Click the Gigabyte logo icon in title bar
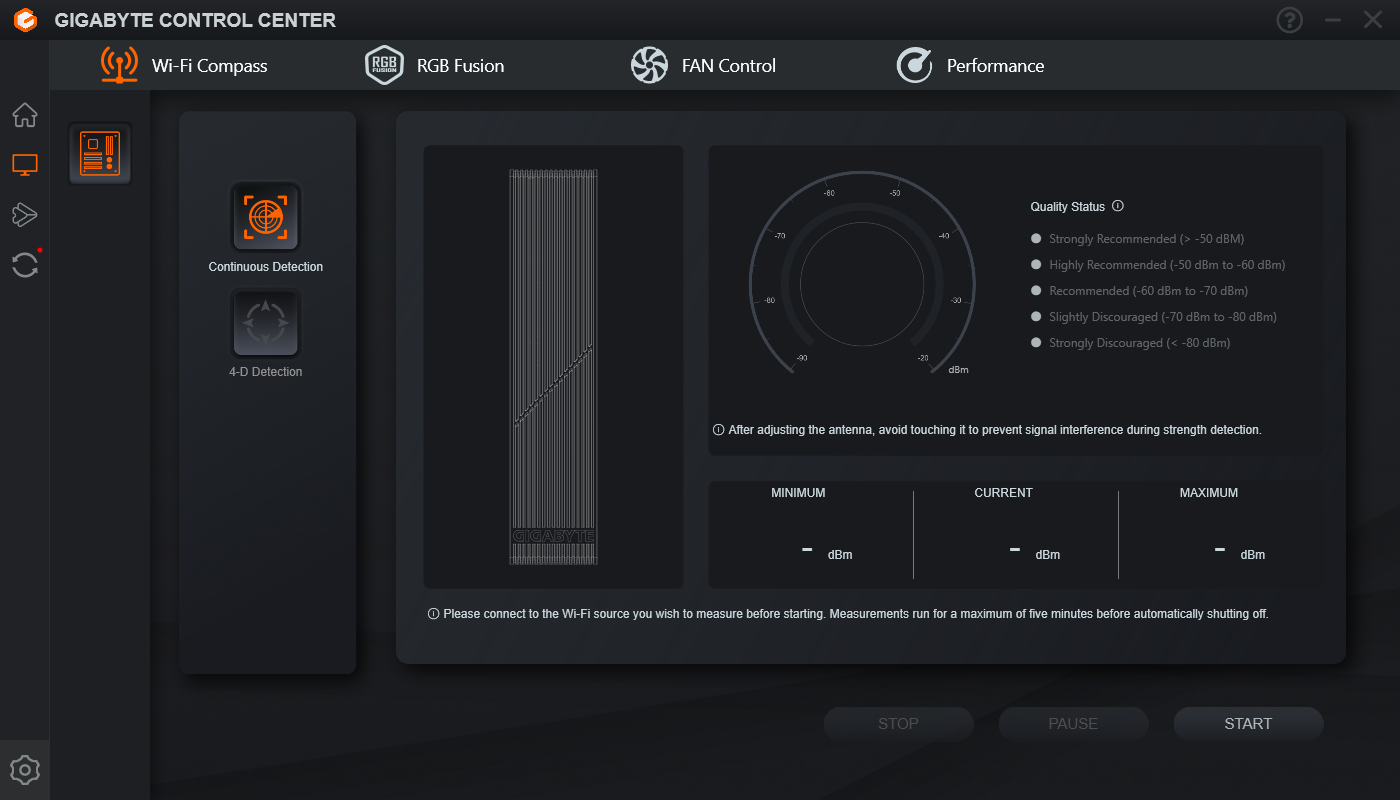Image resolution: width=1400 pixels, height=800 pixels. click(25, 19)
